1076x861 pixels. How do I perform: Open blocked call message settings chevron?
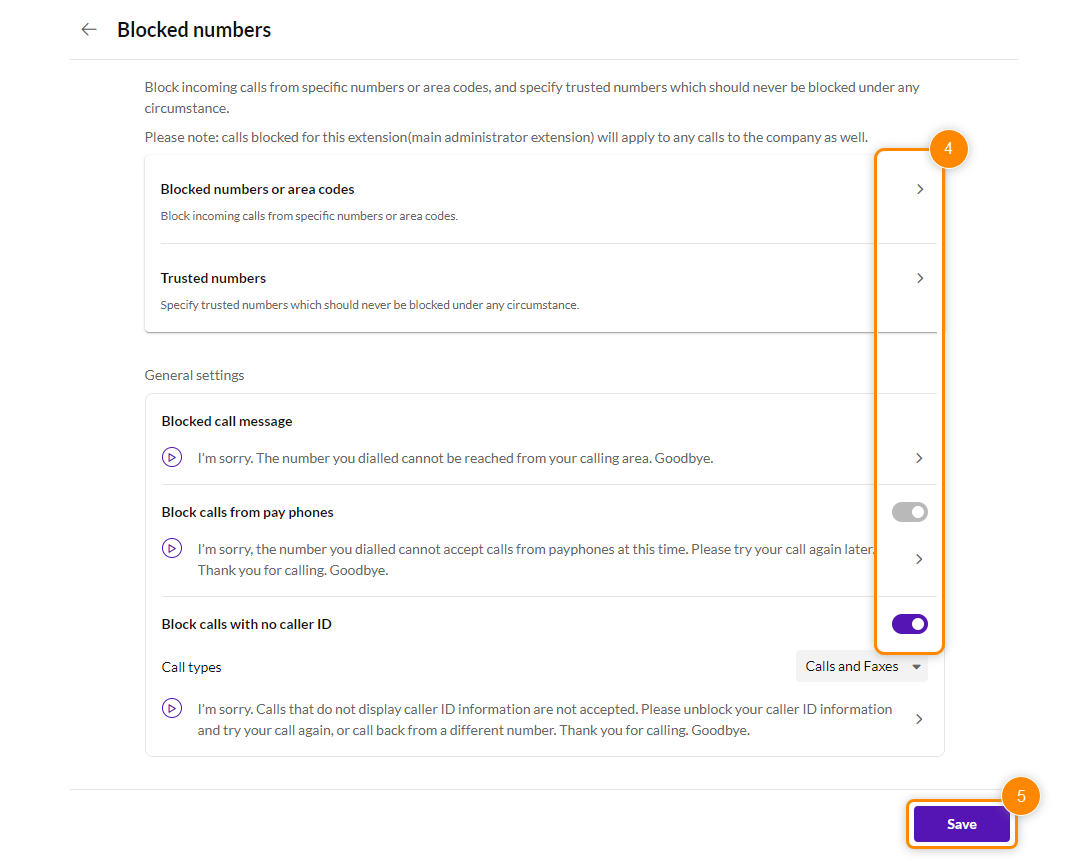click(x=920, y=458)
